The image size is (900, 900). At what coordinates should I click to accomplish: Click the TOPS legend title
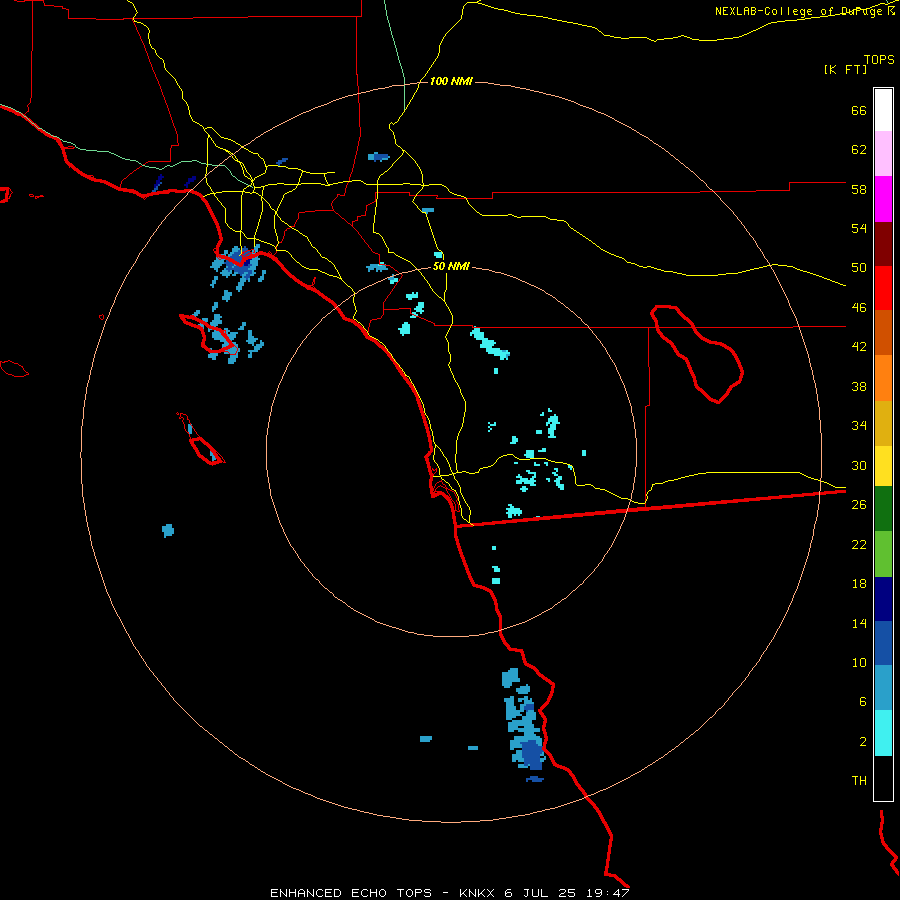879,59
